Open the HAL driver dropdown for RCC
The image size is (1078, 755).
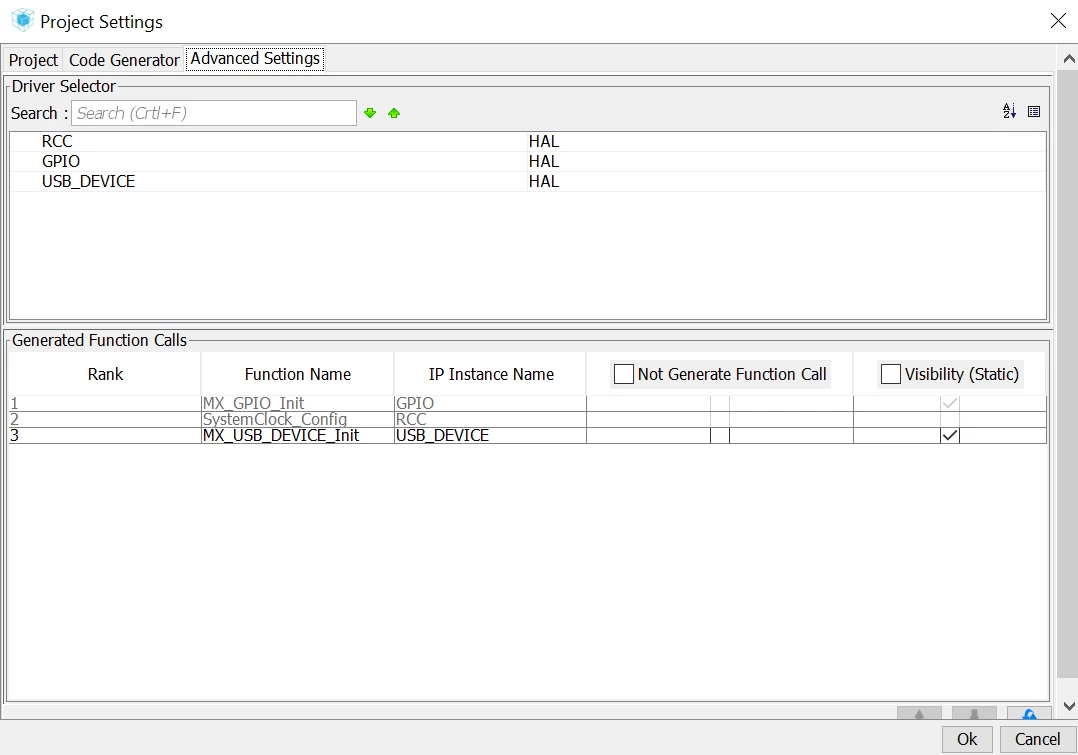786,141
